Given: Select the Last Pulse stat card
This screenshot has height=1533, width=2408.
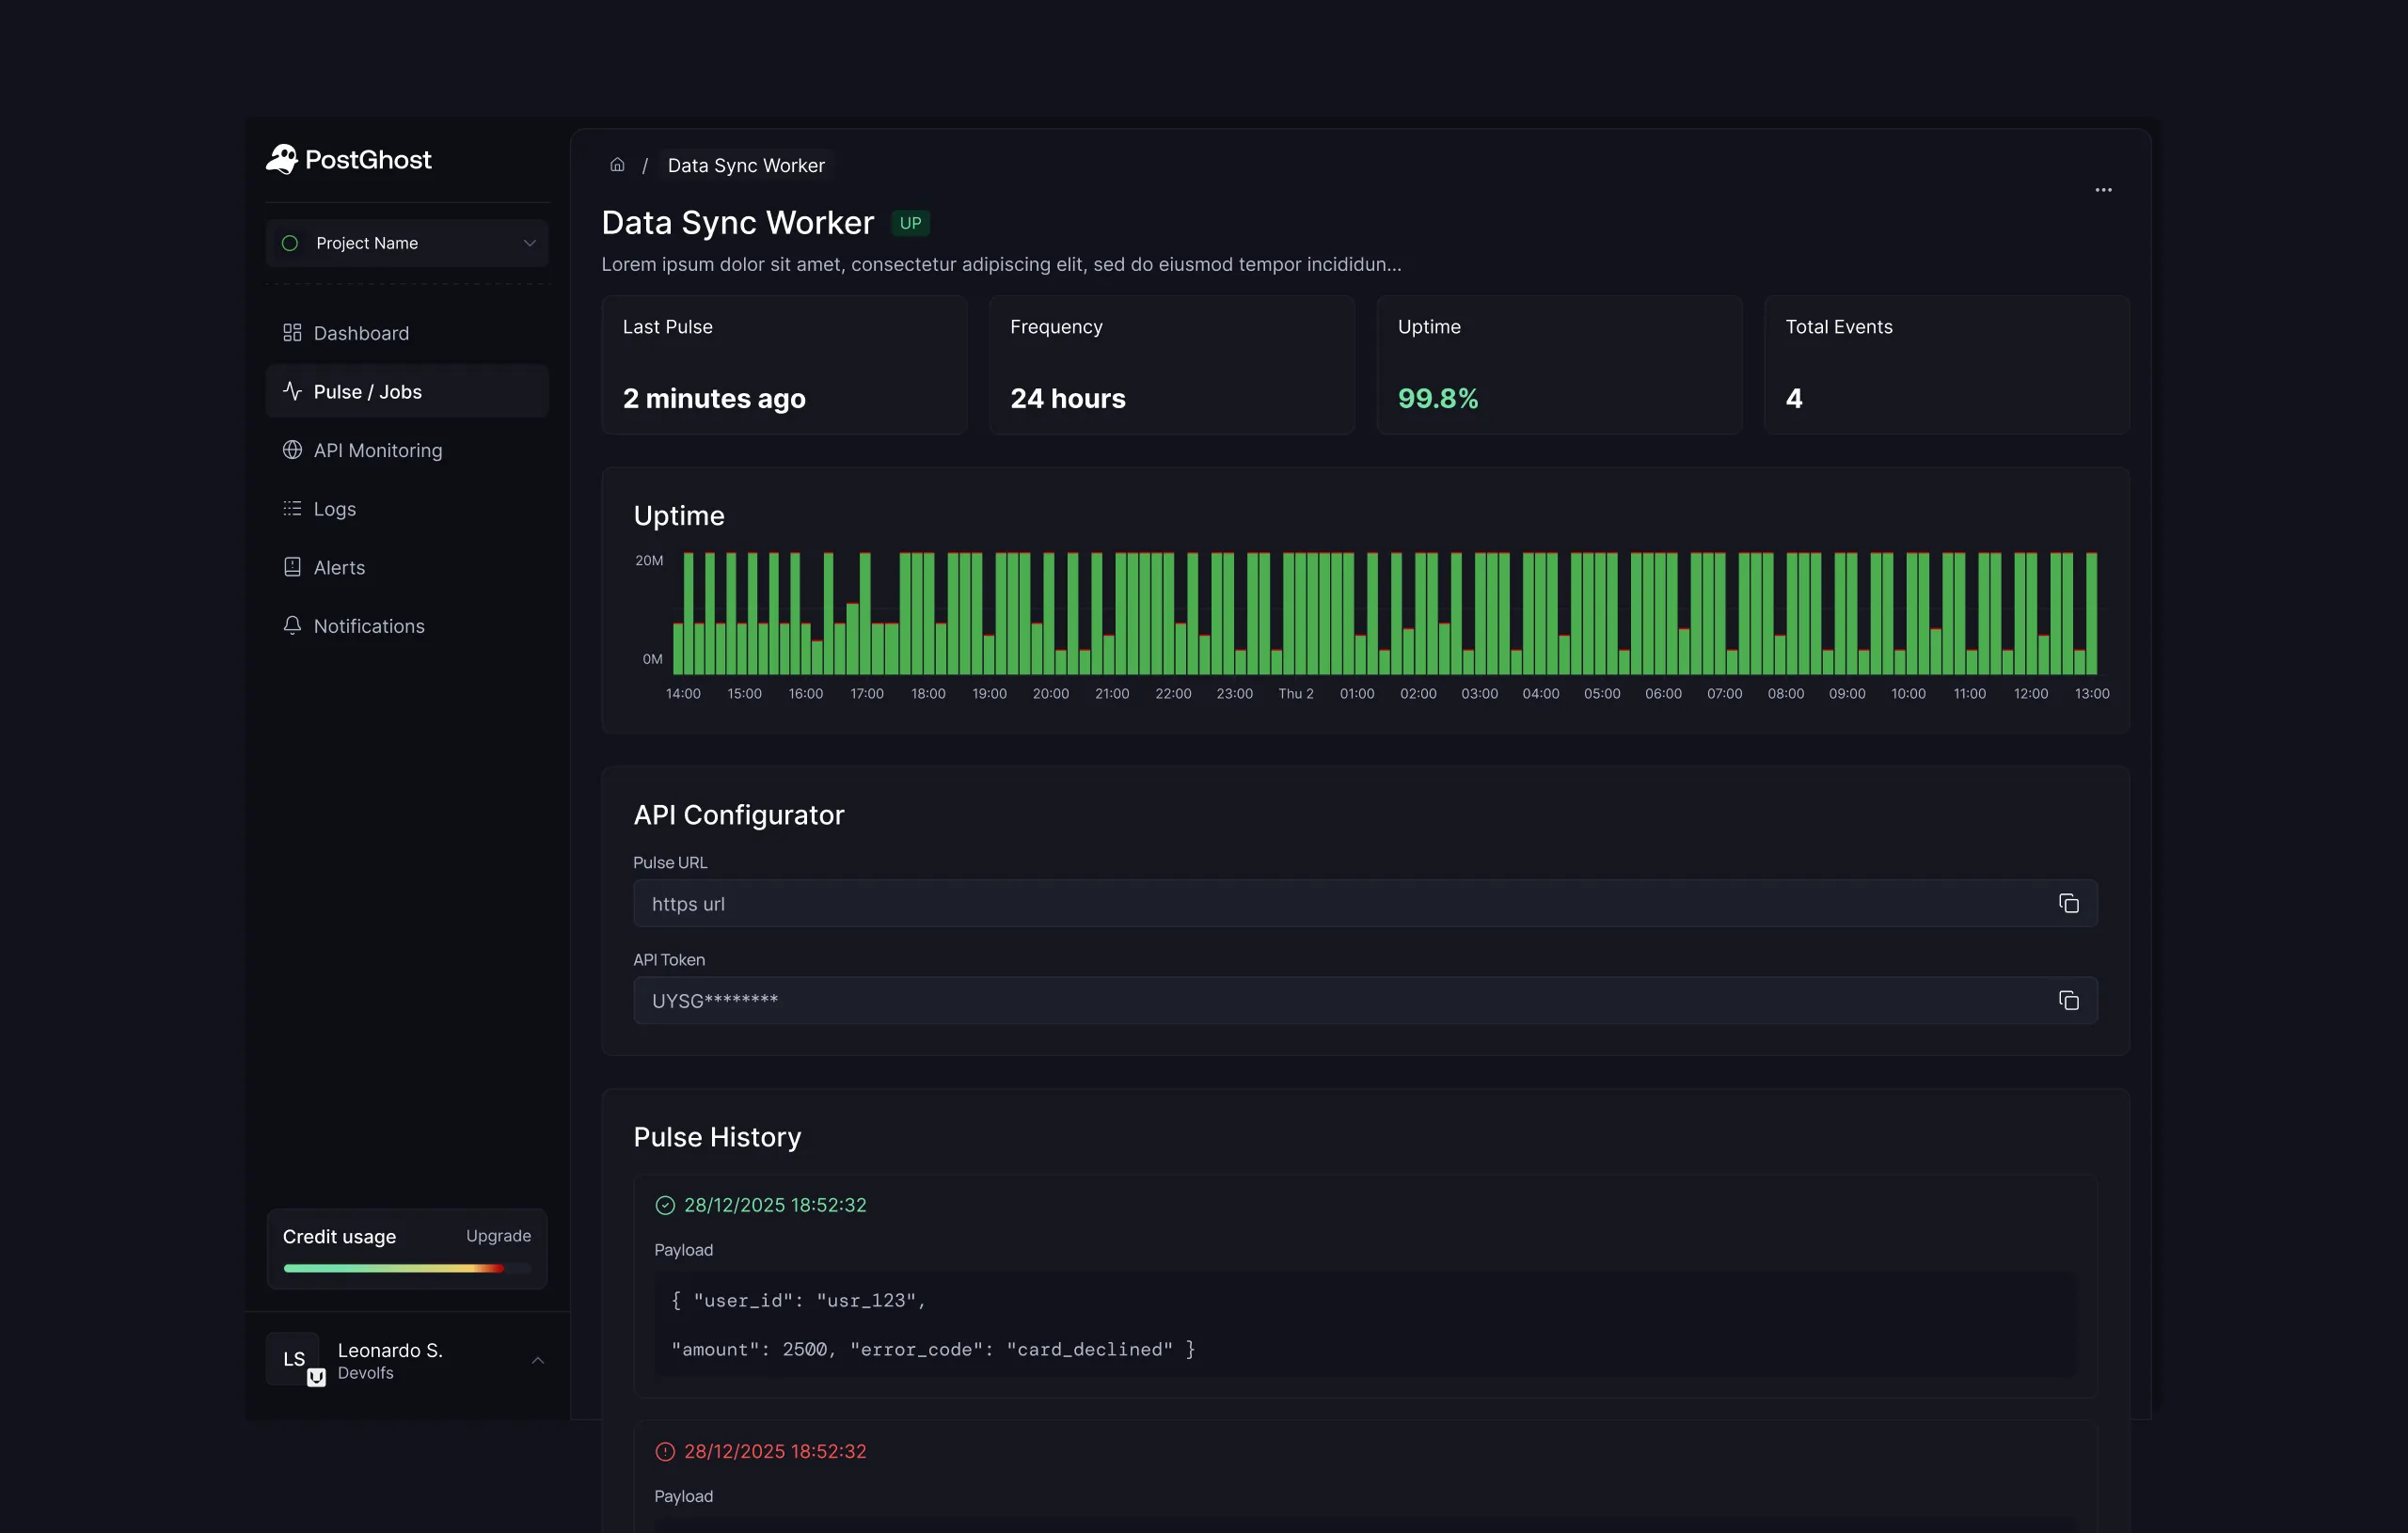Looking at the screenshot, I should coord(784,365).
